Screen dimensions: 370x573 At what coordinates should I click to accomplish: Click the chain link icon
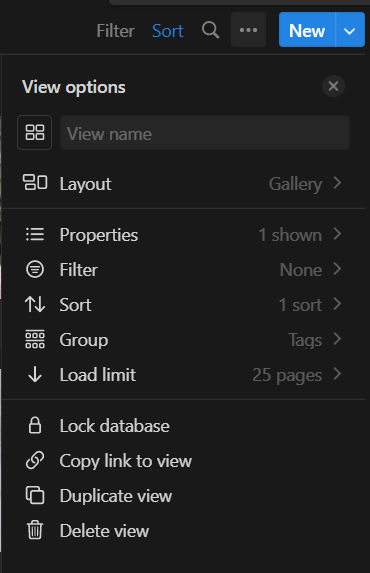[x=35, y=460]
